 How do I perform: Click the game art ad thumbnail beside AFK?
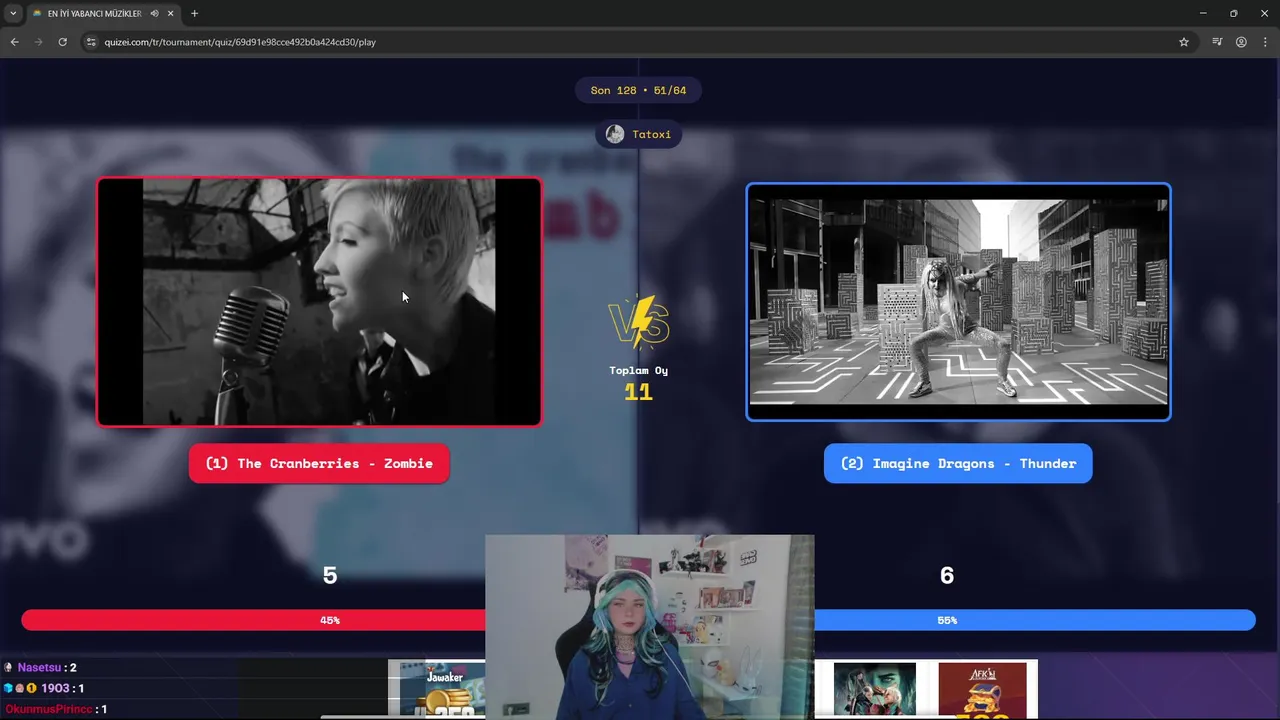pos(874,690)
